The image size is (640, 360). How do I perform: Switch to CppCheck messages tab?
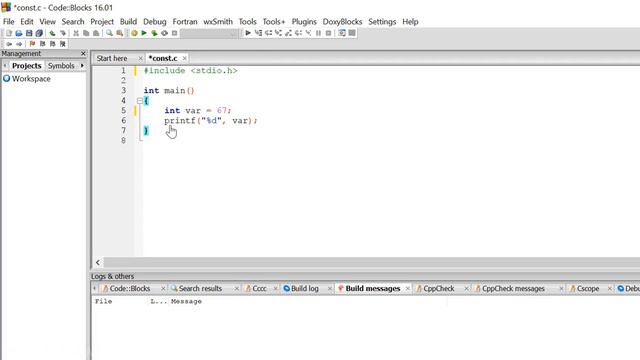[x=513, y=289]
